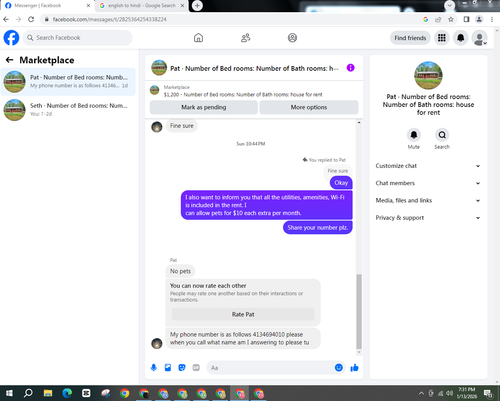Expand Media, files and links section
Screen dimensions: 500x401
click(x=428, y=200)
